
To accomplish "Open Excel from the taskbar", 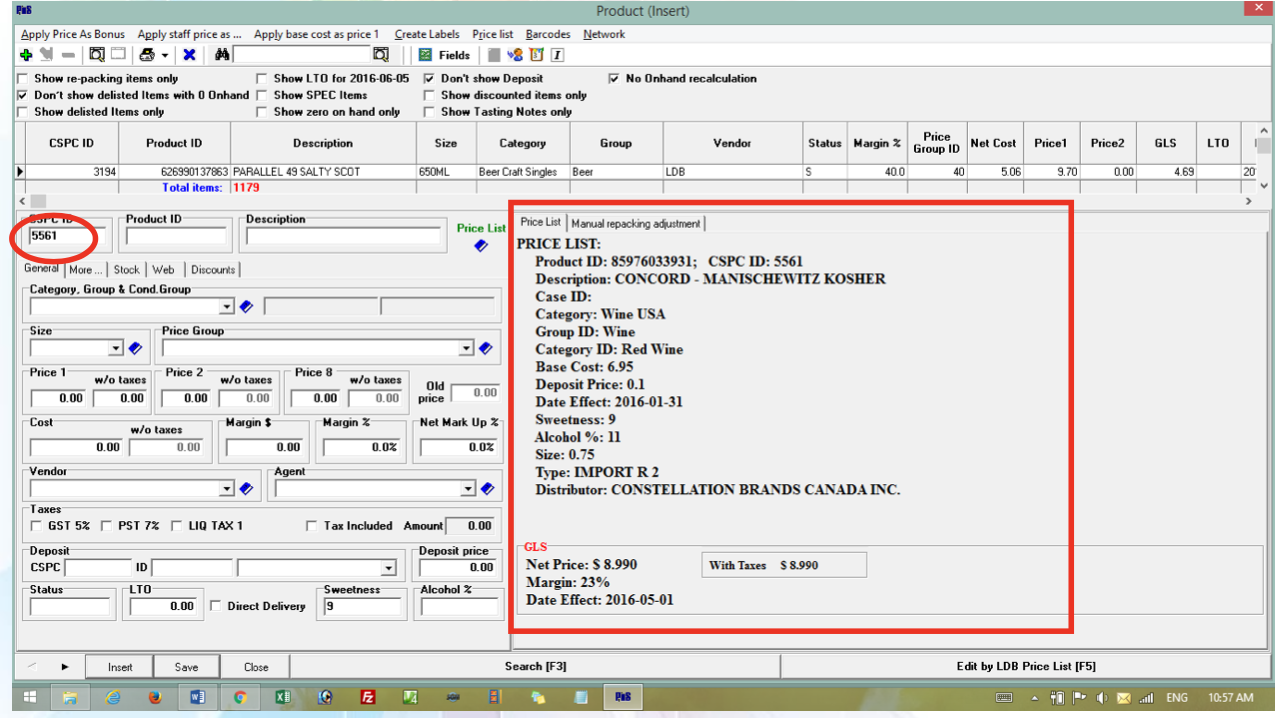I will pos(283,697).
